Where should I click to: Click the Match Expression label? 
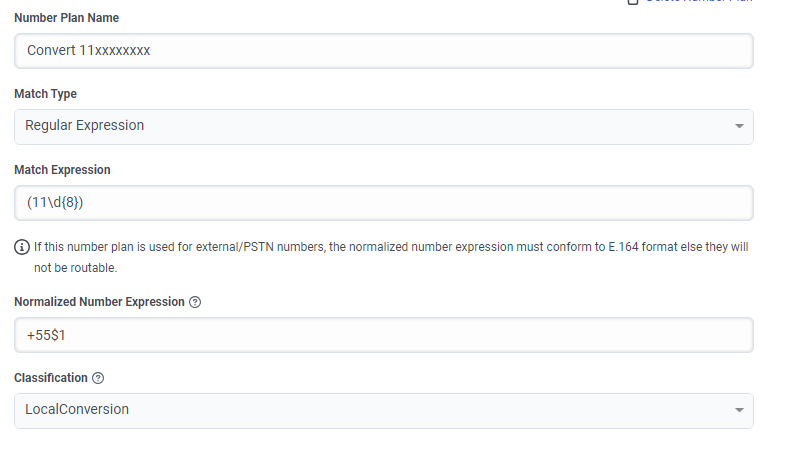coord(62,170)
